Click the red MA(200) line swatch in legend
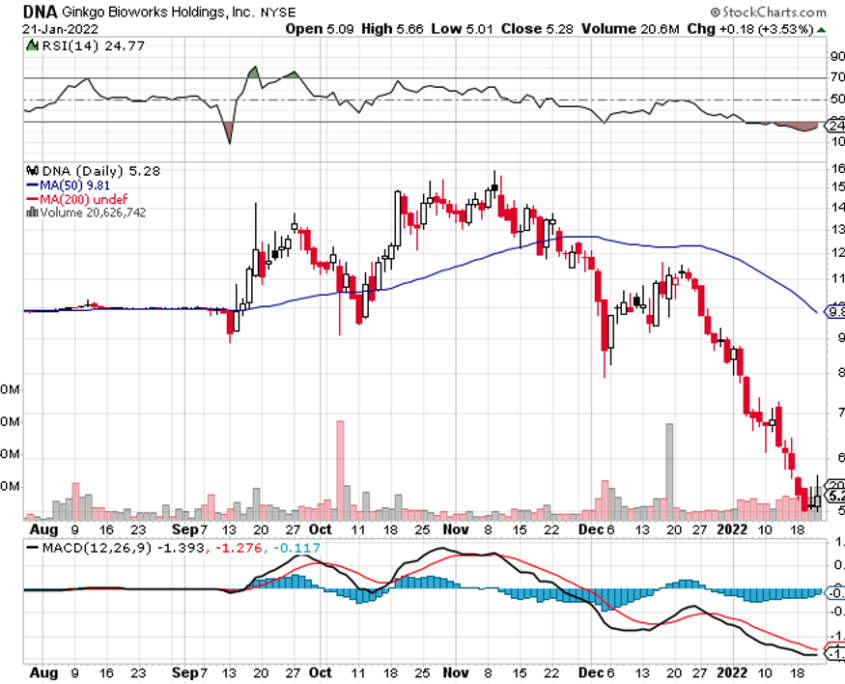Image resolution: width=845 pixels, height=684 pixels. [32, 199]
